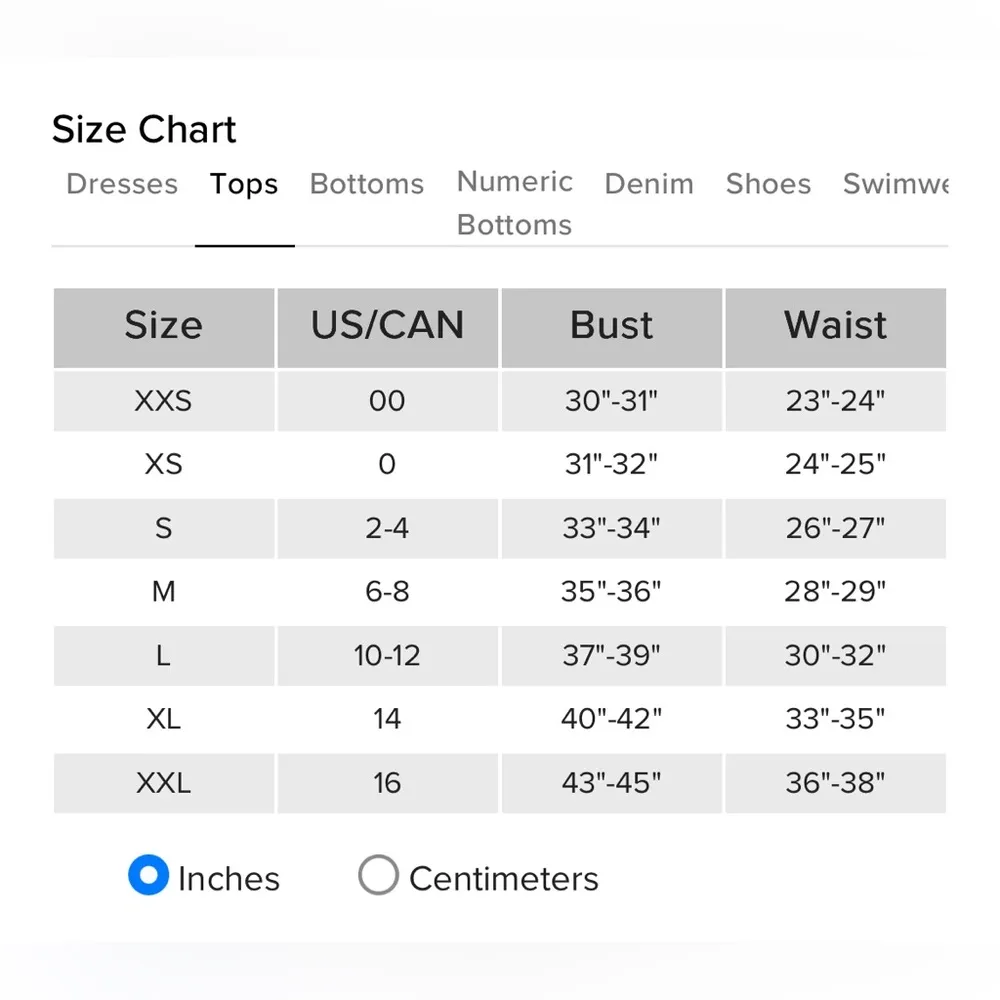Switch to the Shoes tab
Viewport: 1000px width, 1000px height.
[768, 185]
